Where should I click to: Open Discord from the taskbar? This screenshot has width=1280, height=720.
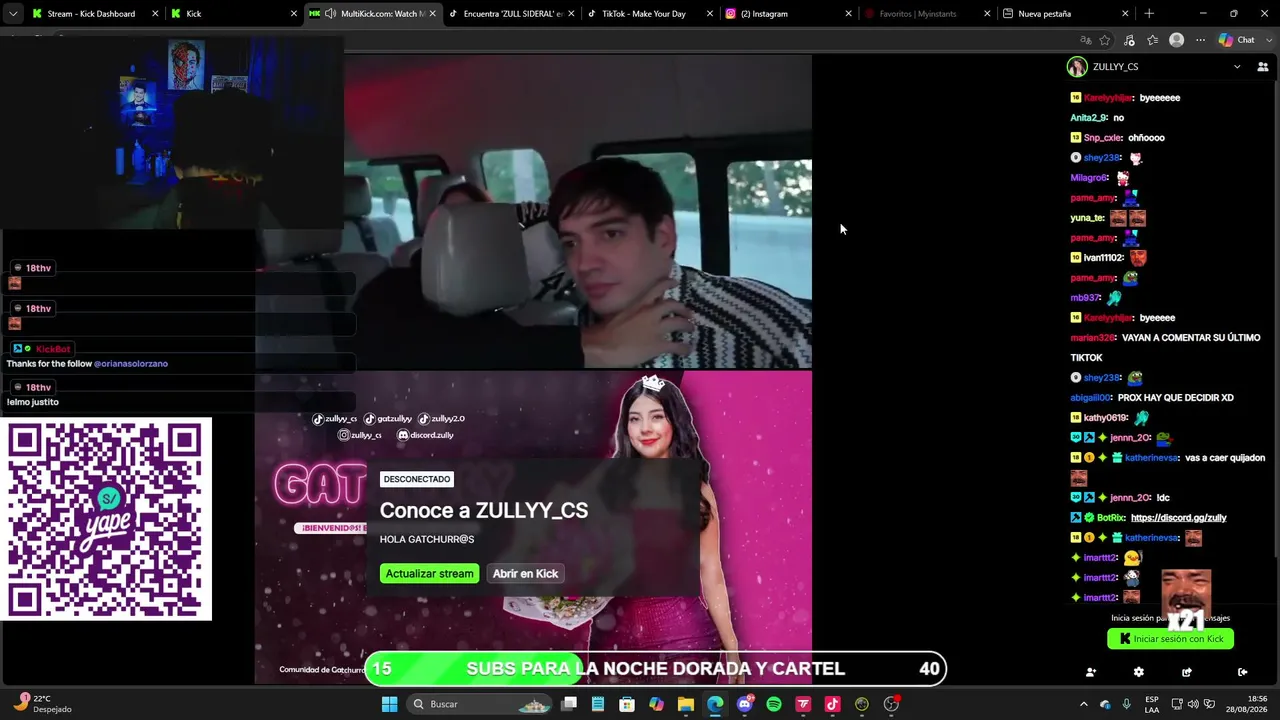(745, 704)
